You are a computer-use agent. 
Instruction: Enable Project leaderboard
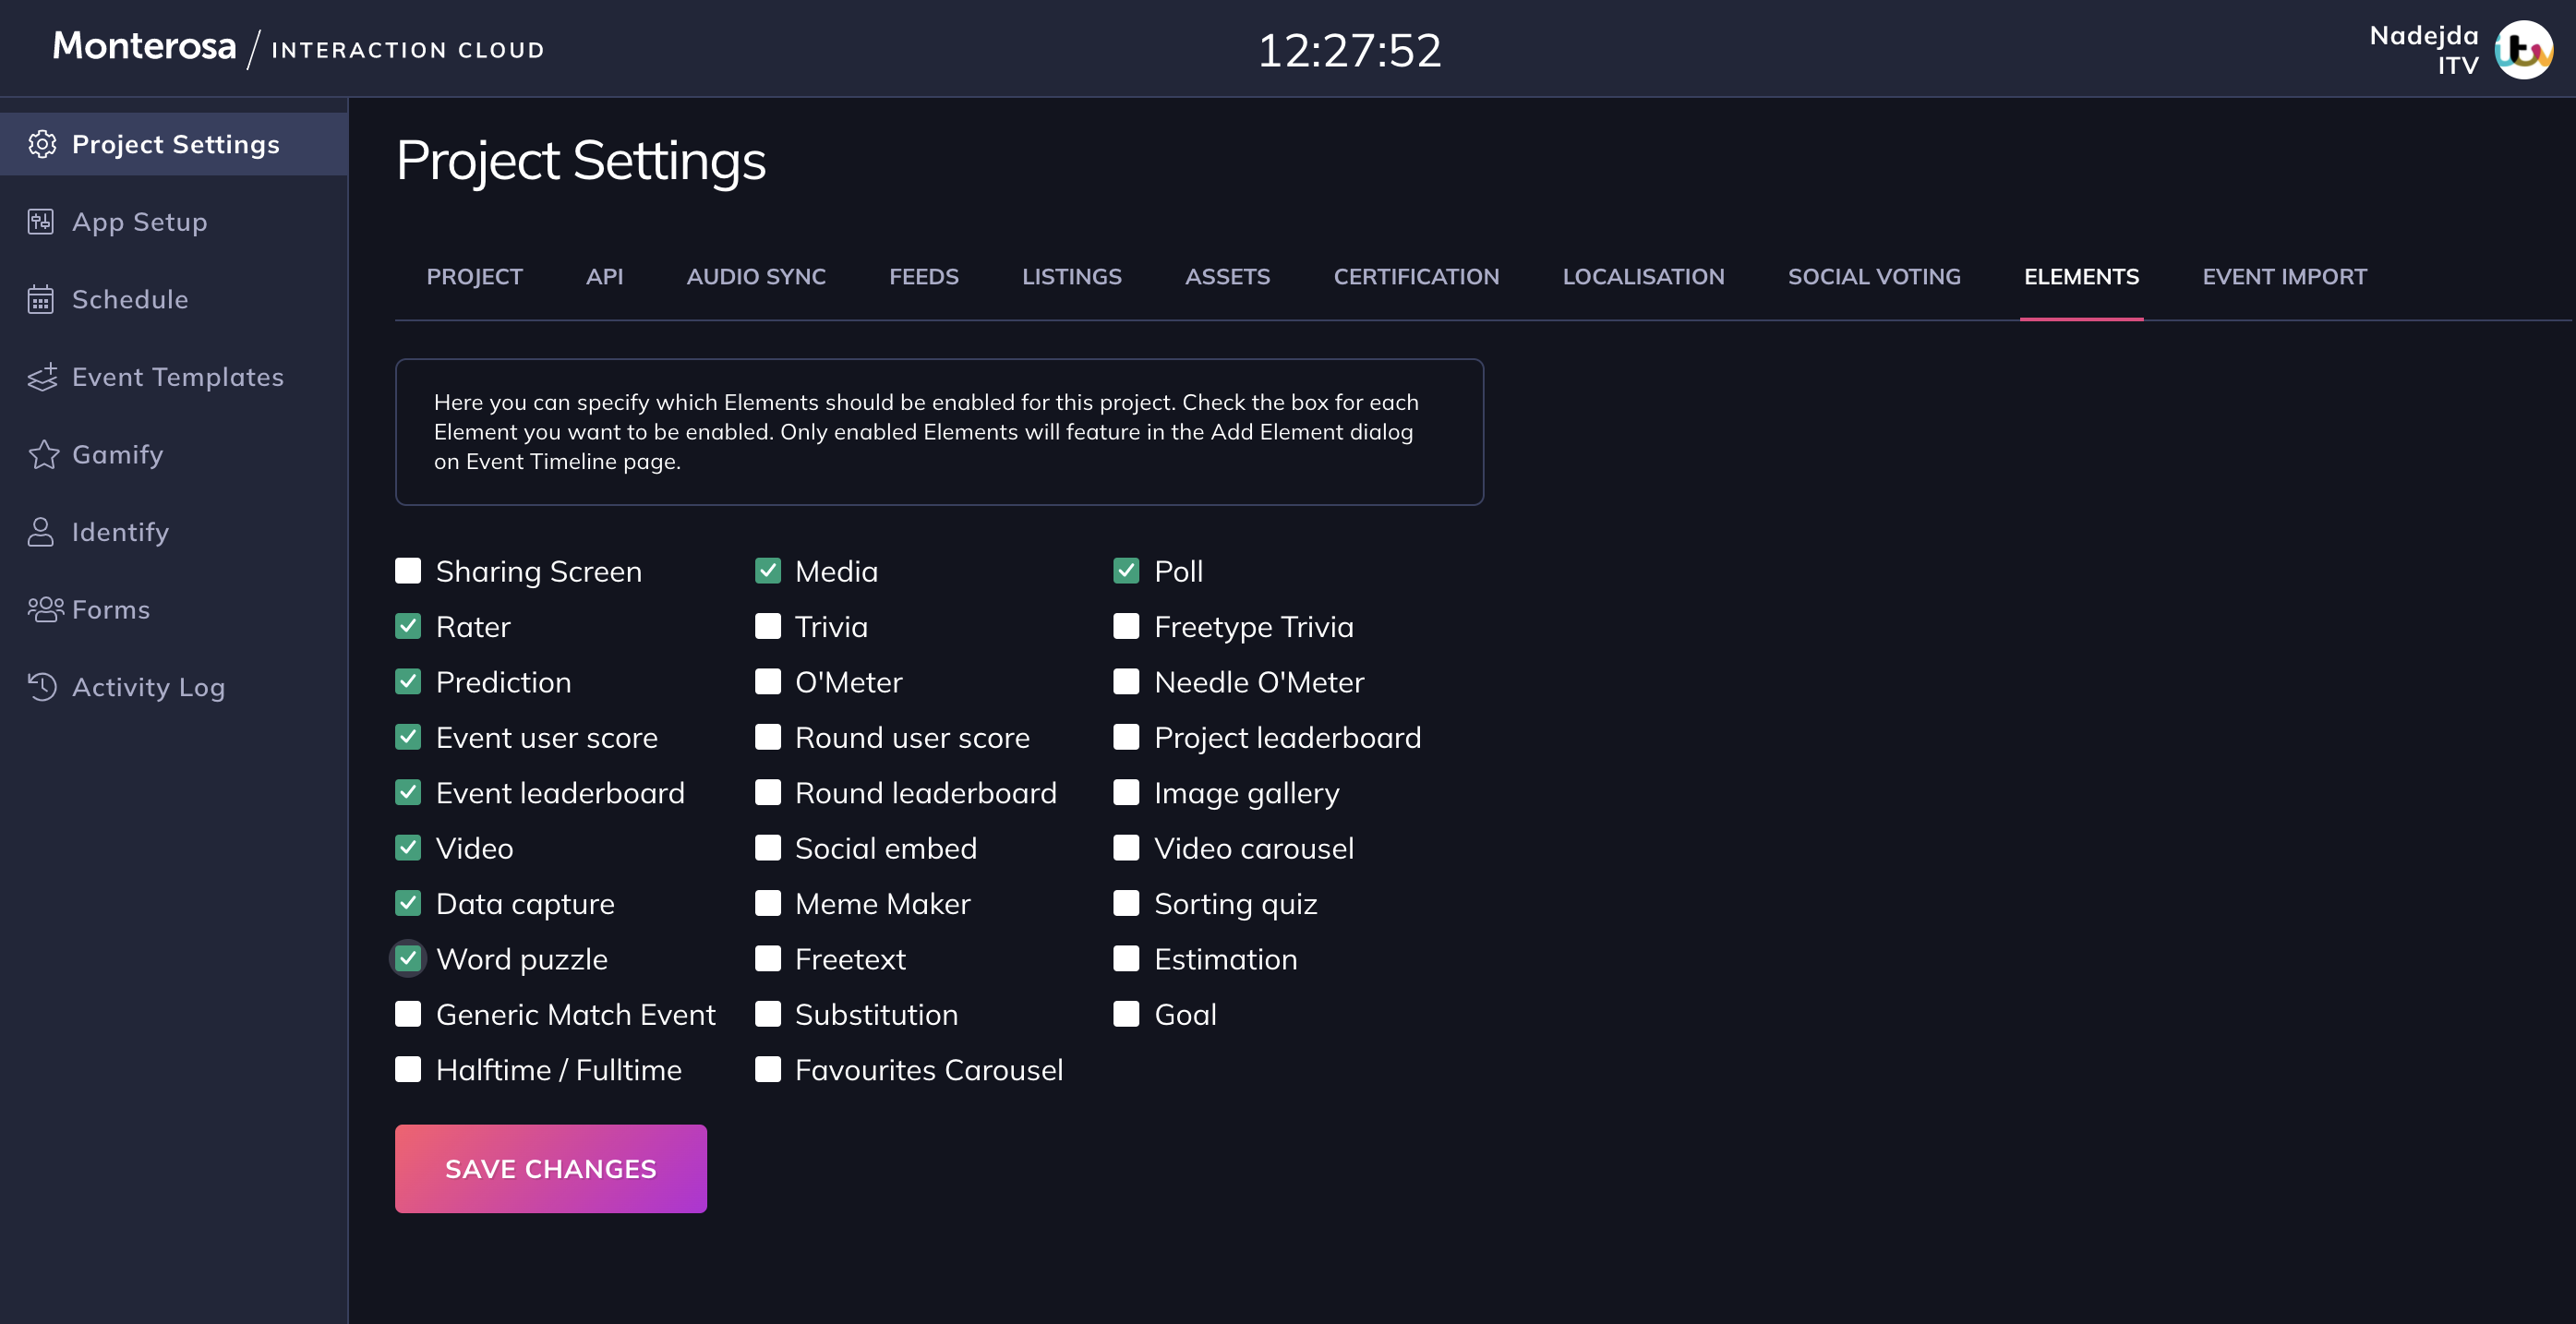1126,737
